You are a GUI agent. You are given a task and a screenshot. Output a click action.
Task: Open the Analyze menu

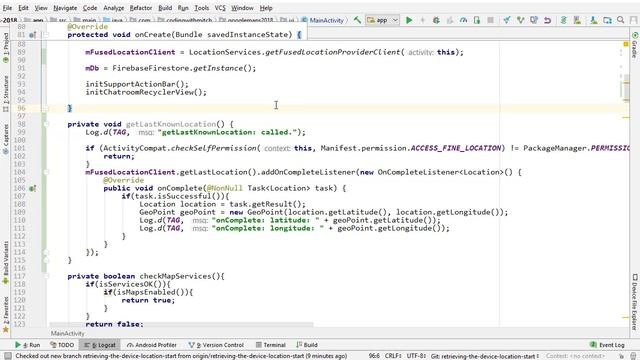[113, 8]
